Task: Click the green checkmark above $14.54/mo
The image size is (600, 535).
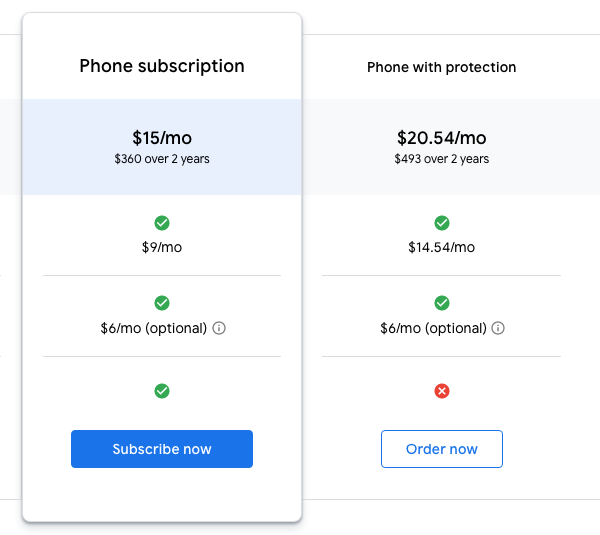Action: point(442,223)
